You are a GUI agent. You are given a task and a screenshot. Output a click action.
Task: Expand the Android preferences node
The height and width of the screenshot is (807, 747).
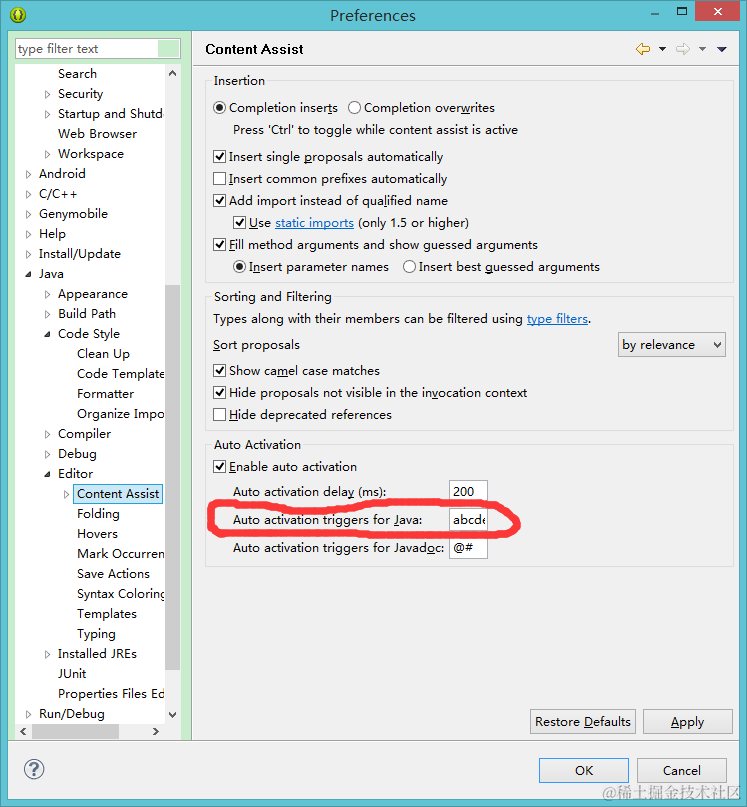(28, 174)
